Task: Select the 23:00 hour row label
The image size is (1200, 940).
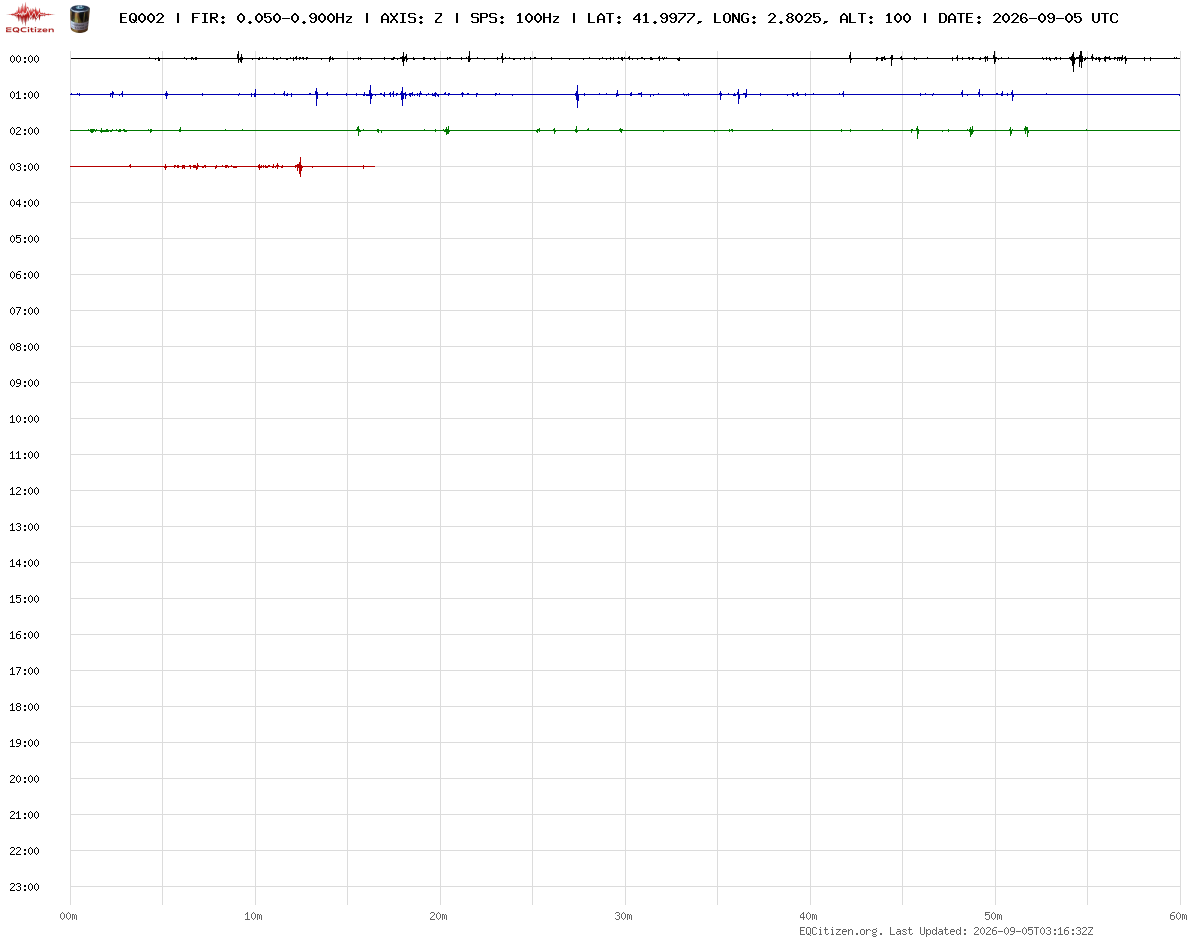Action: tap(23, 887)
